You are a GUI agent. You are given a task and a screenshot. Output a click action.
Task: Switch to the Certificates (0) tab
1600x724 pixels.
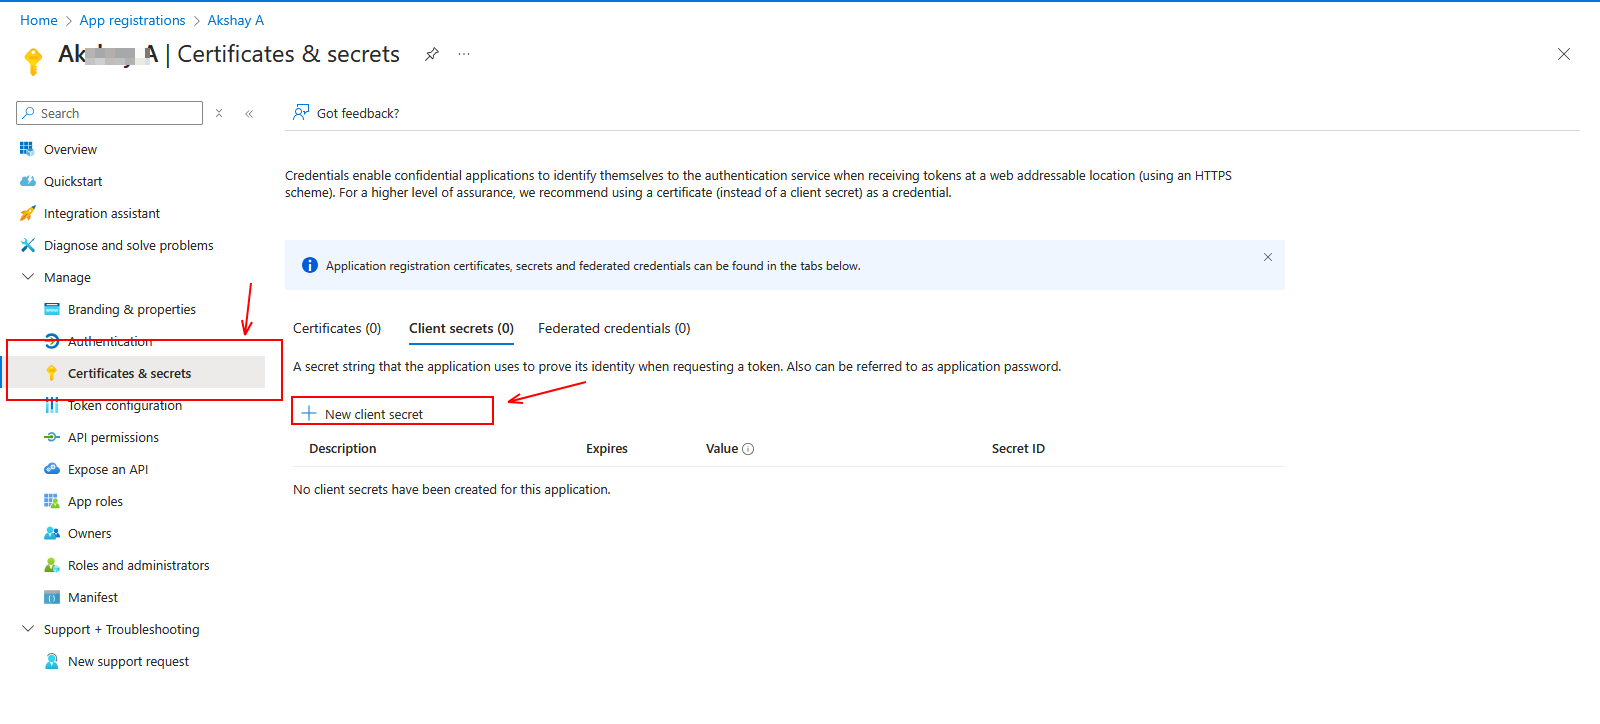337,328
